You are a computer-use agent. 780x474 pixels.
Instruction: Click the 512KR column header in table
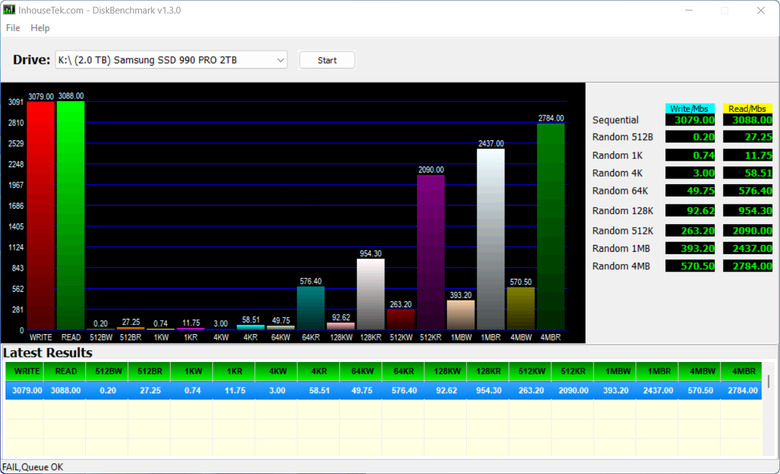pyautogui.click(x=573, y=372)
